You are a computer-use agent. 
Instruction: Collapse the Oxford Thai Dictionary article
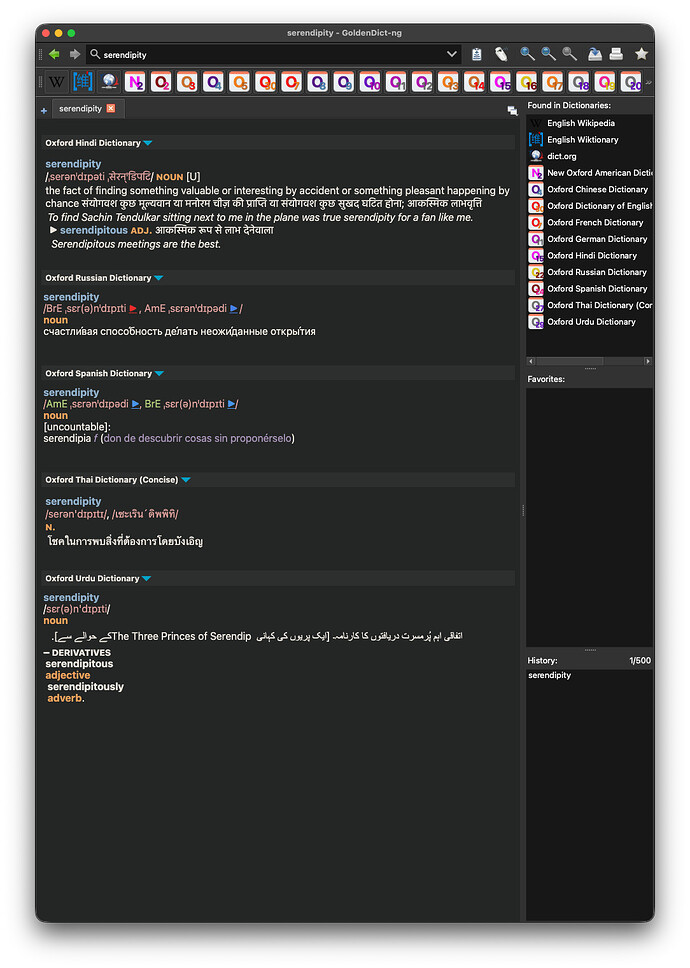tap(186, 480)
